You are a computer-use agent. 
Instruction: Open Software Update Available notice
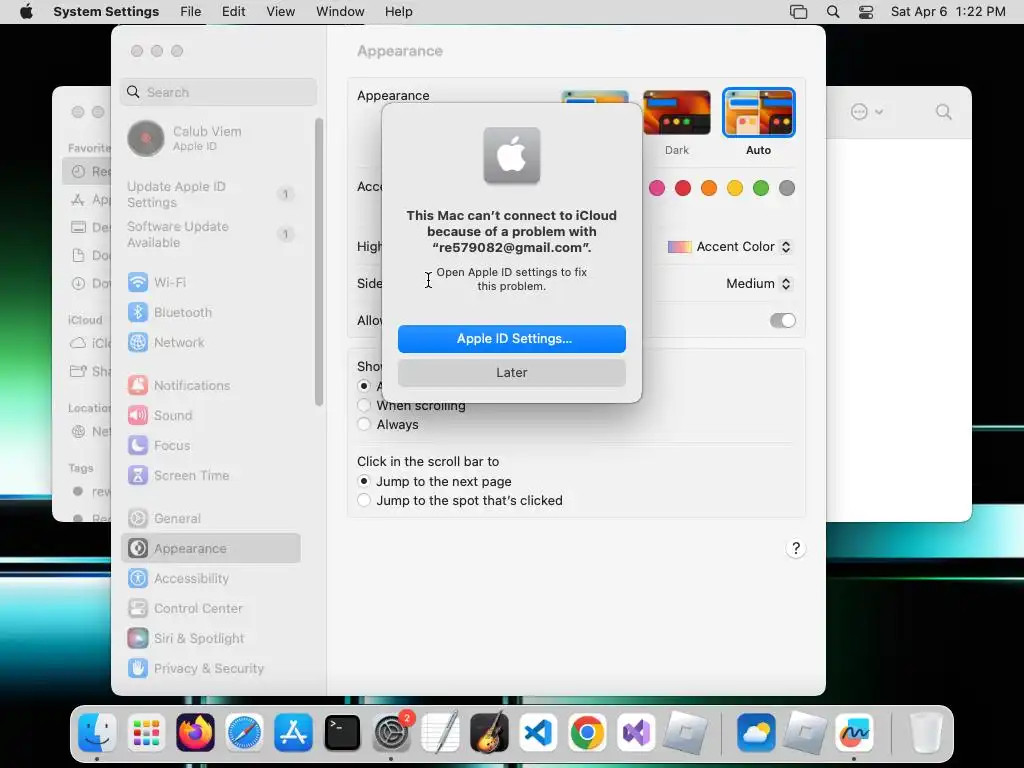(210, 234)
